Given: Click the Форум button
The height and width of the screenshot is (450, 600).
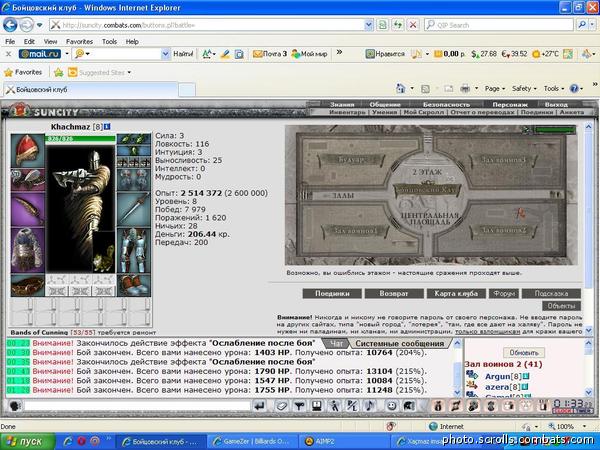Looking at the screenshot, I should 504,293.
